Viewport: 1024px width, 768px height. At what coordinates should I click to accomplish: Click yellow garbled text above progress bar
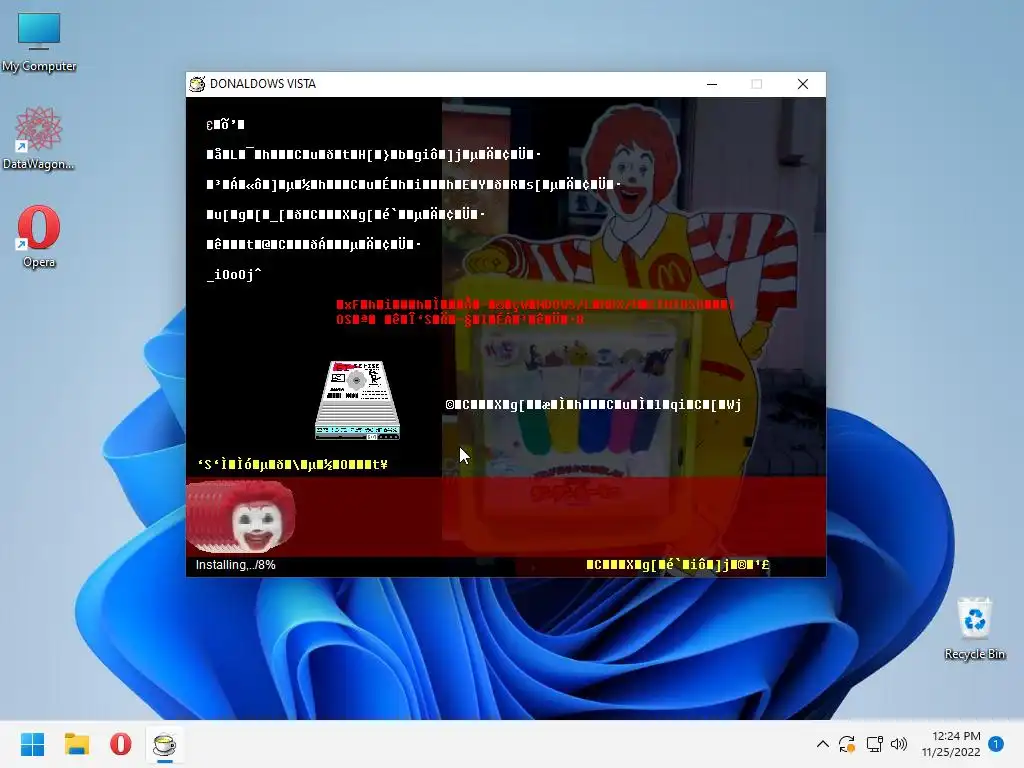(293, 464)
